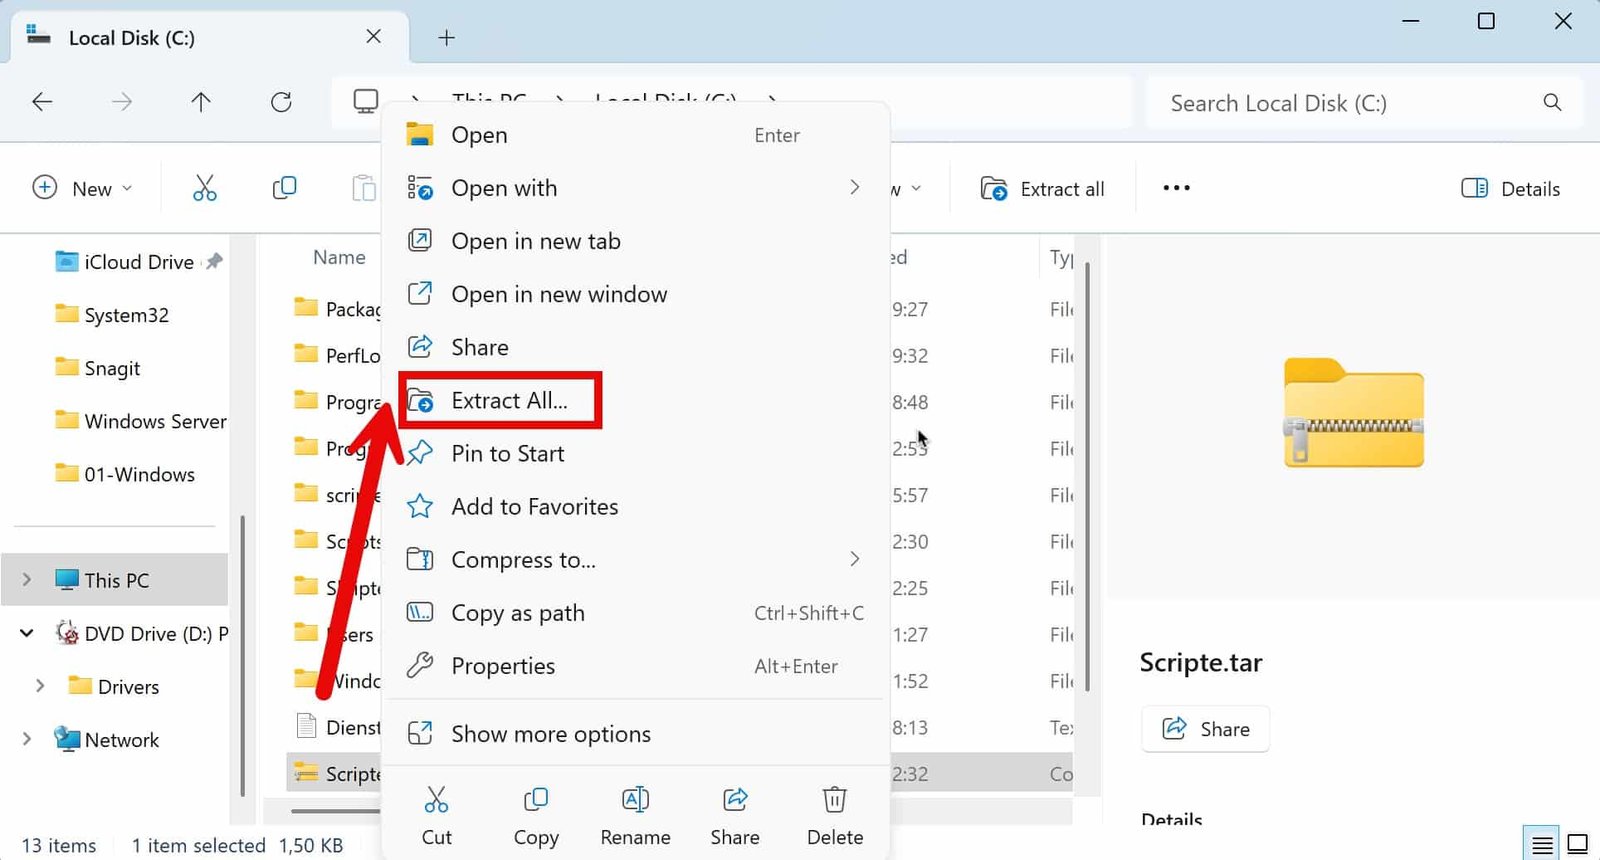Open System32 in navigation pane
Screen dimensions: 1600x860
(x=112, y=315)
